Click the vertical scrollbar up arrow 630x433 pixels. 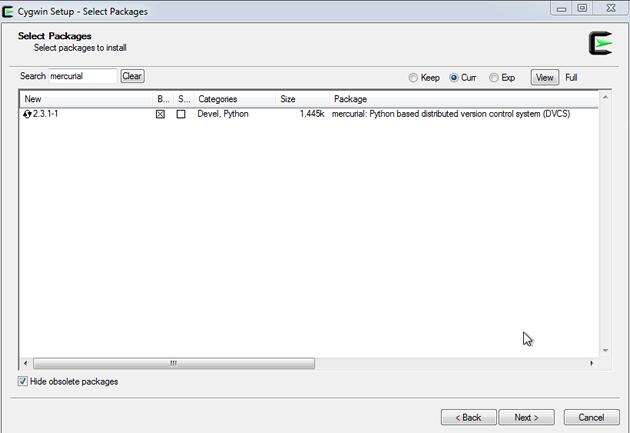point(605,97)
